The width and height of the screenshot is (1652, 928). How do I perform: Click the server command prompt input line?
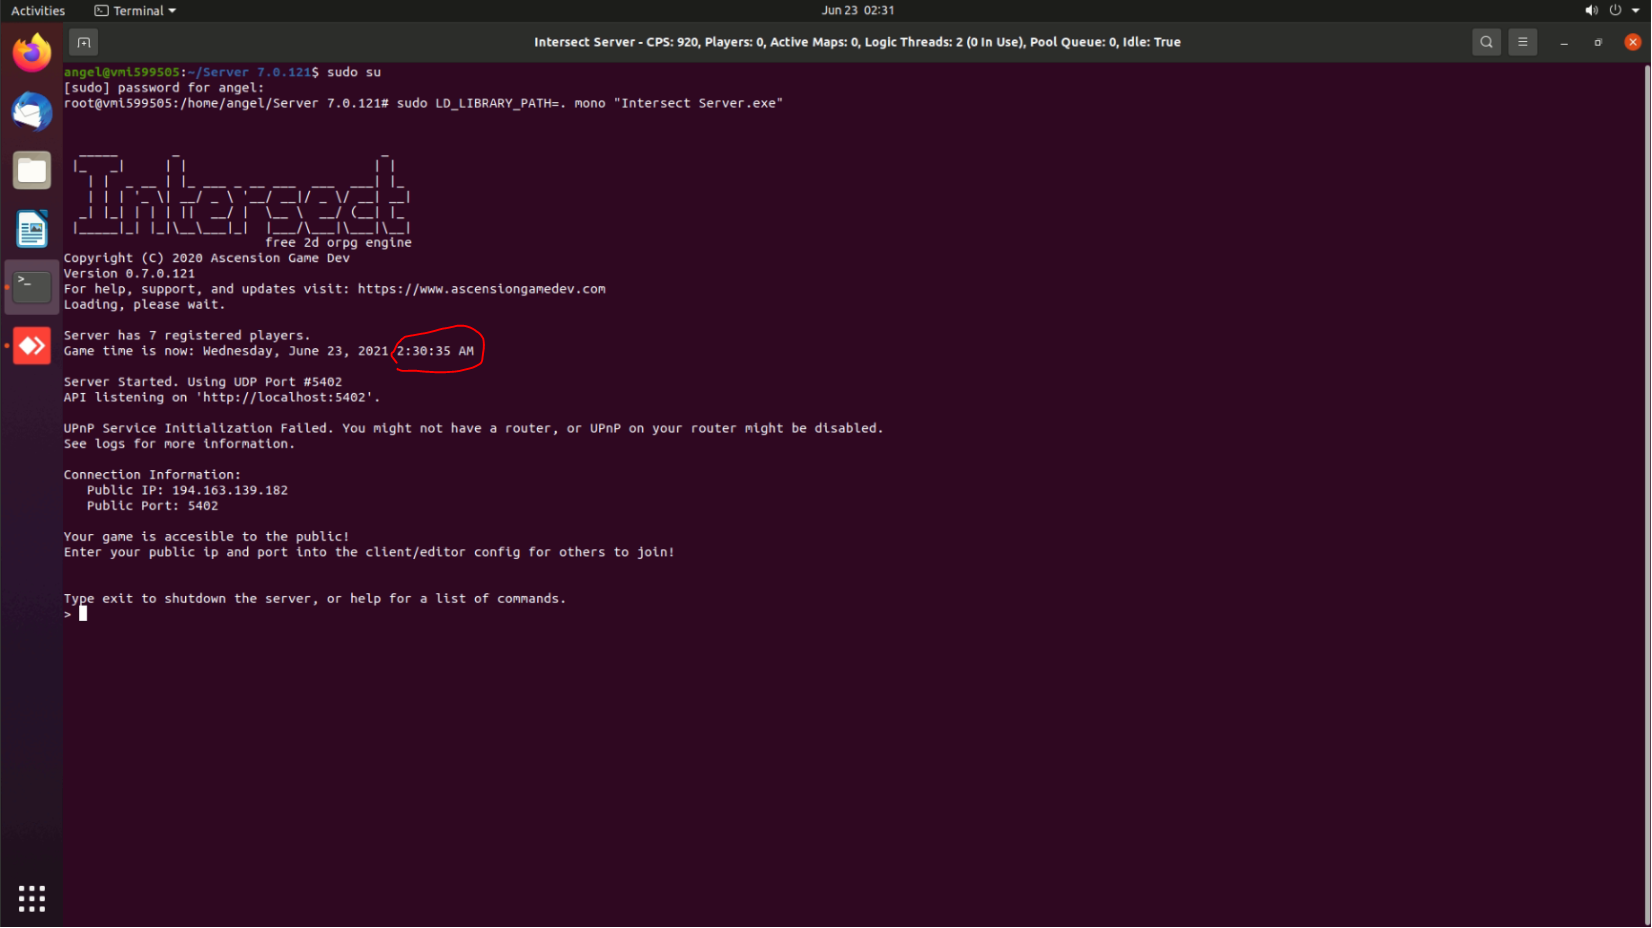pos(82,613)
